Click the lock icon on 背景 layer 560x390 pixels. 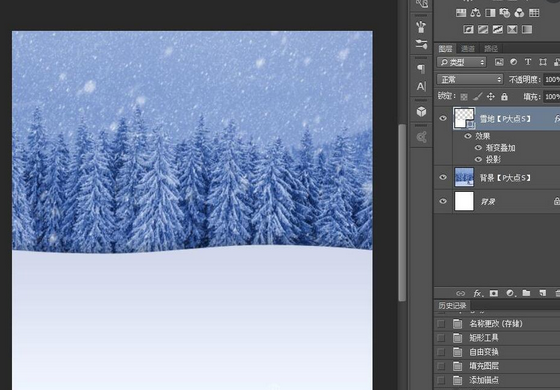pyautogui.click(x=556, y=201)
